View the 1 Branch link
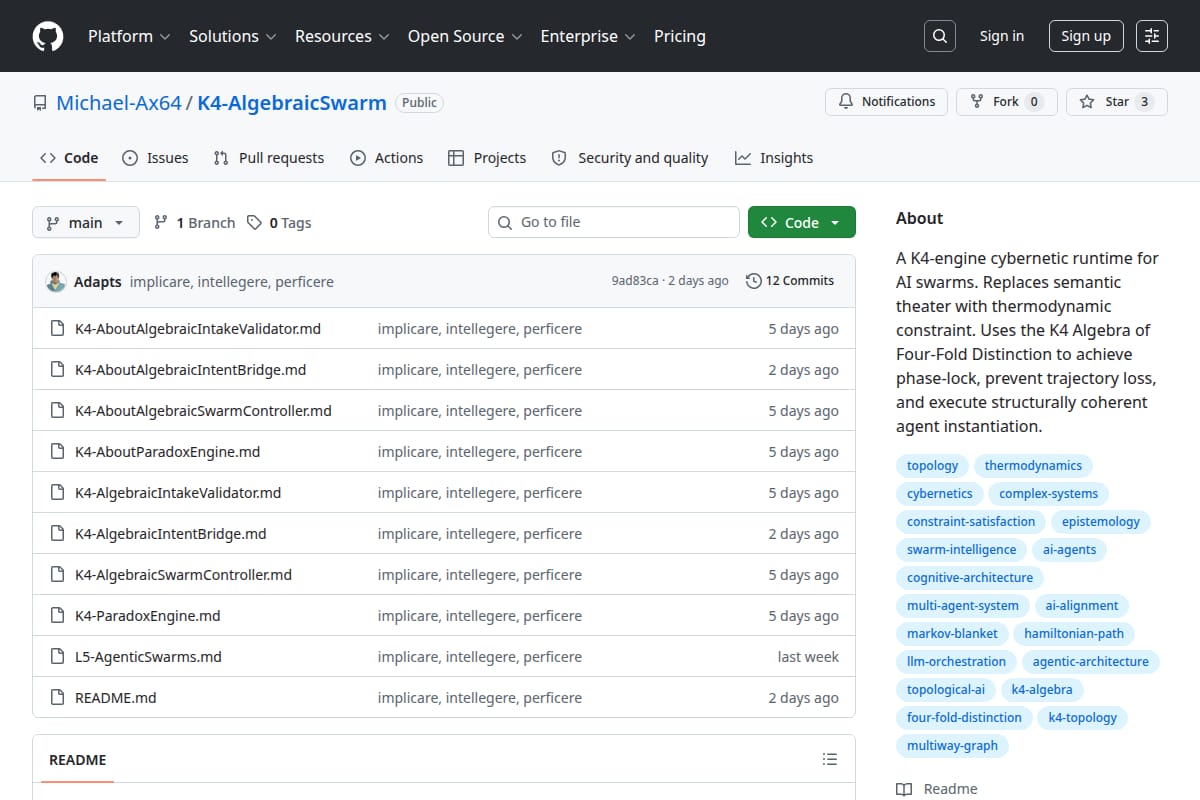This screenshot has width=1200, height=800. pos(194,223)
